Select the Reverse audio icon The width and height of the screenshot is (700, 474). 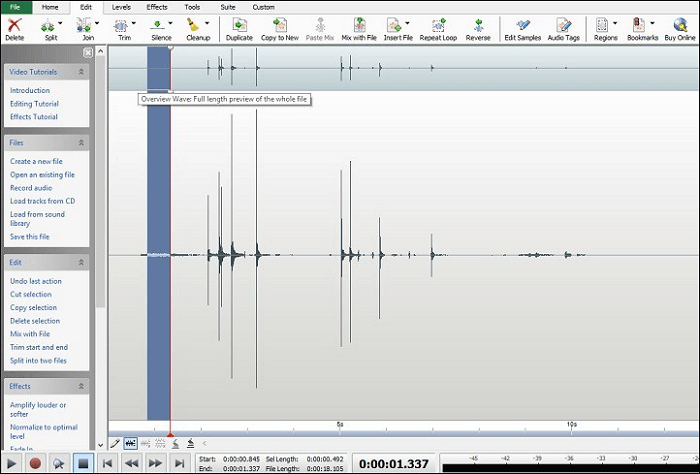[x=478, y=23]
